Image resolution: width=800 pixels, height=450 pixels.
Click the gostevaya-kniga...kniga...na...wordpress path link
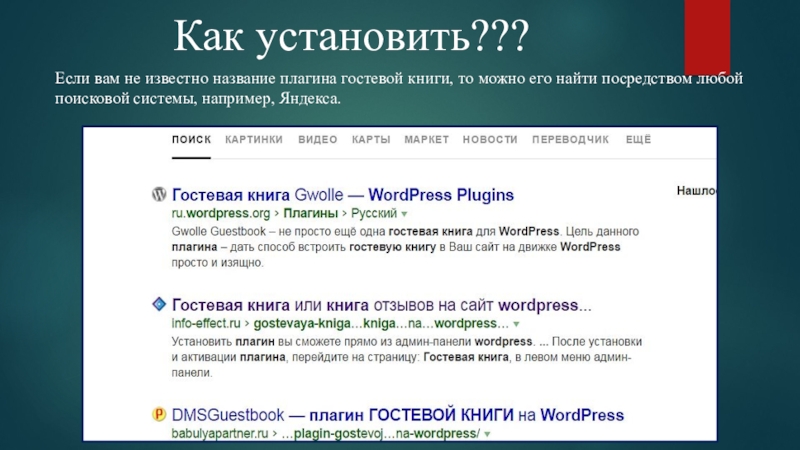coord(381,323)
